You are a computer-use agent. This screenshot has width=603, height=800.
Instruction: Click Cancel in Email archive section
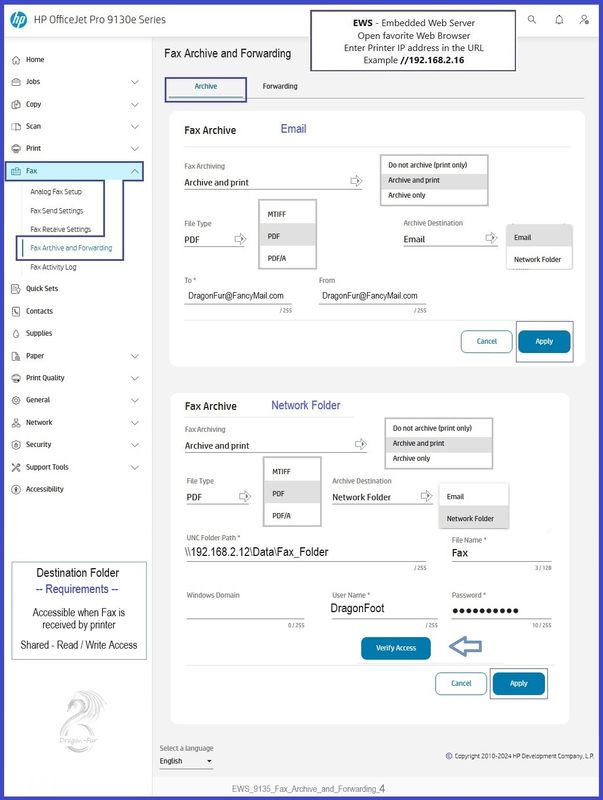(x=487, y=341)
